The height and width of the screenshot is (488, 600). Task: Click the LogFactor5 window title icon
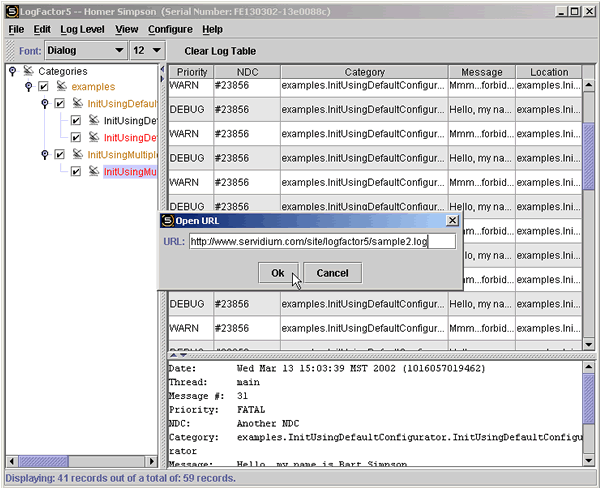tap(10, 11)
